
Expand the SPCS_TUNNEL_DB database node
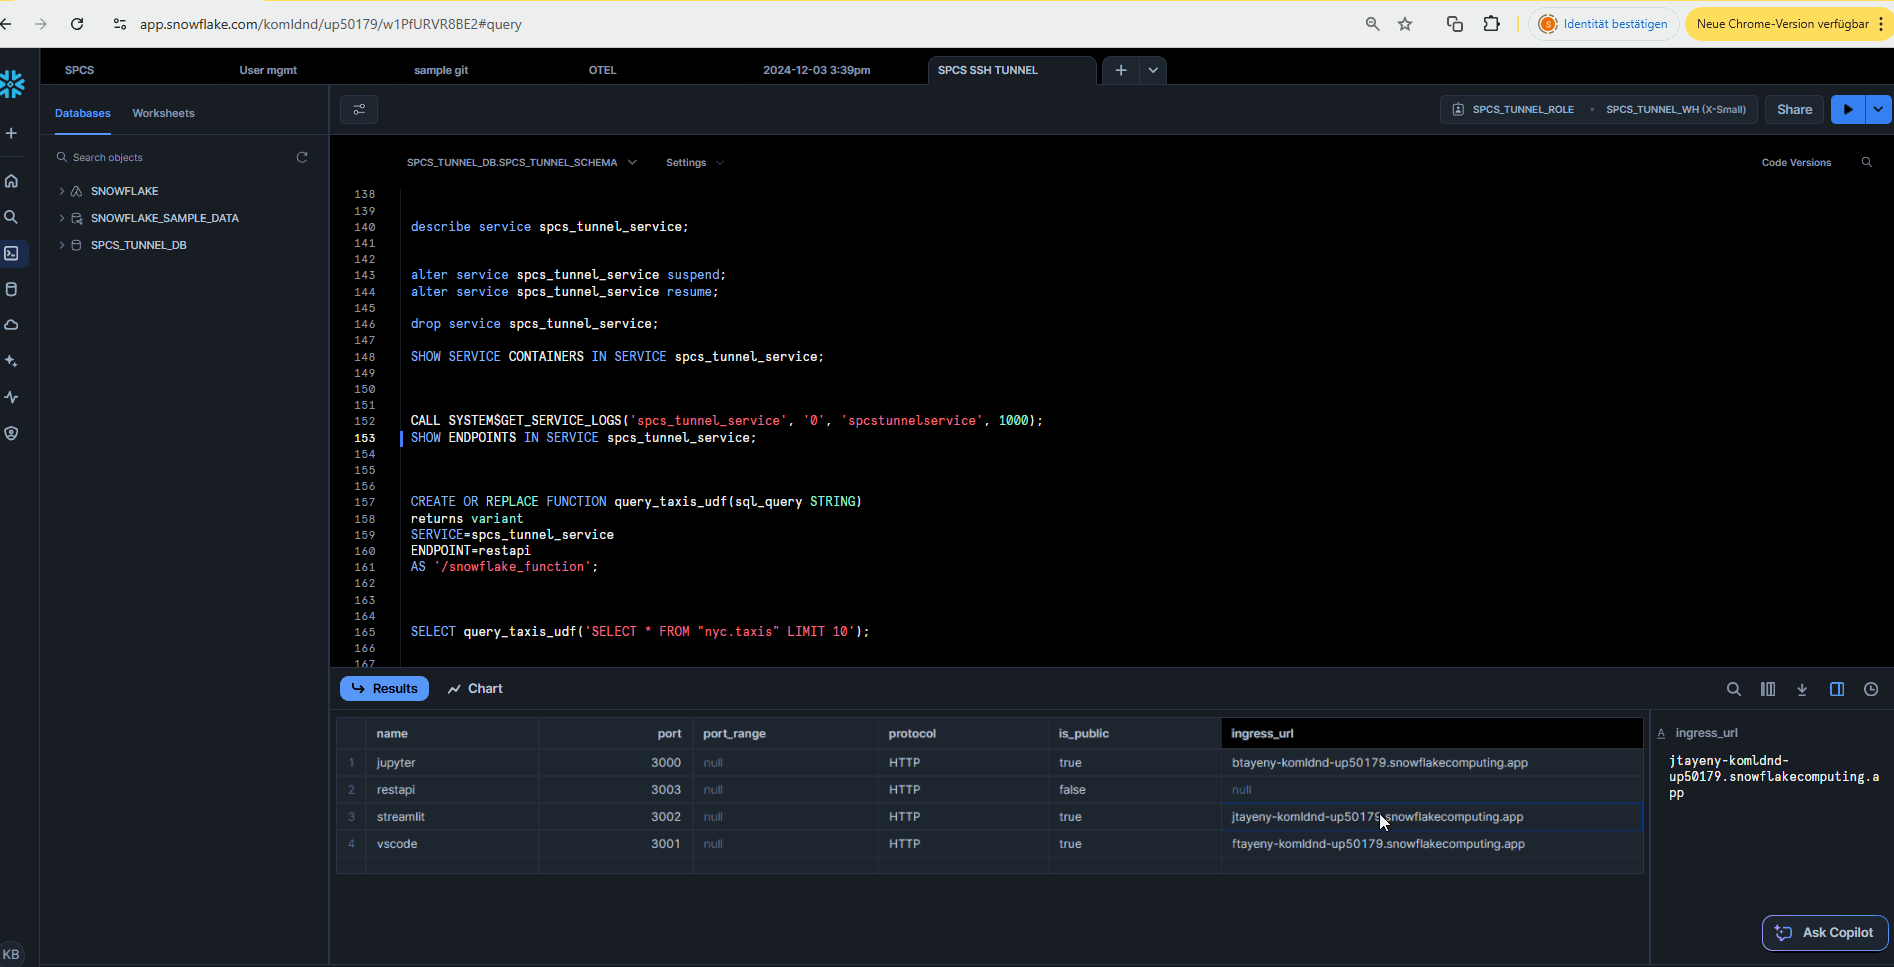click(62, 245)
